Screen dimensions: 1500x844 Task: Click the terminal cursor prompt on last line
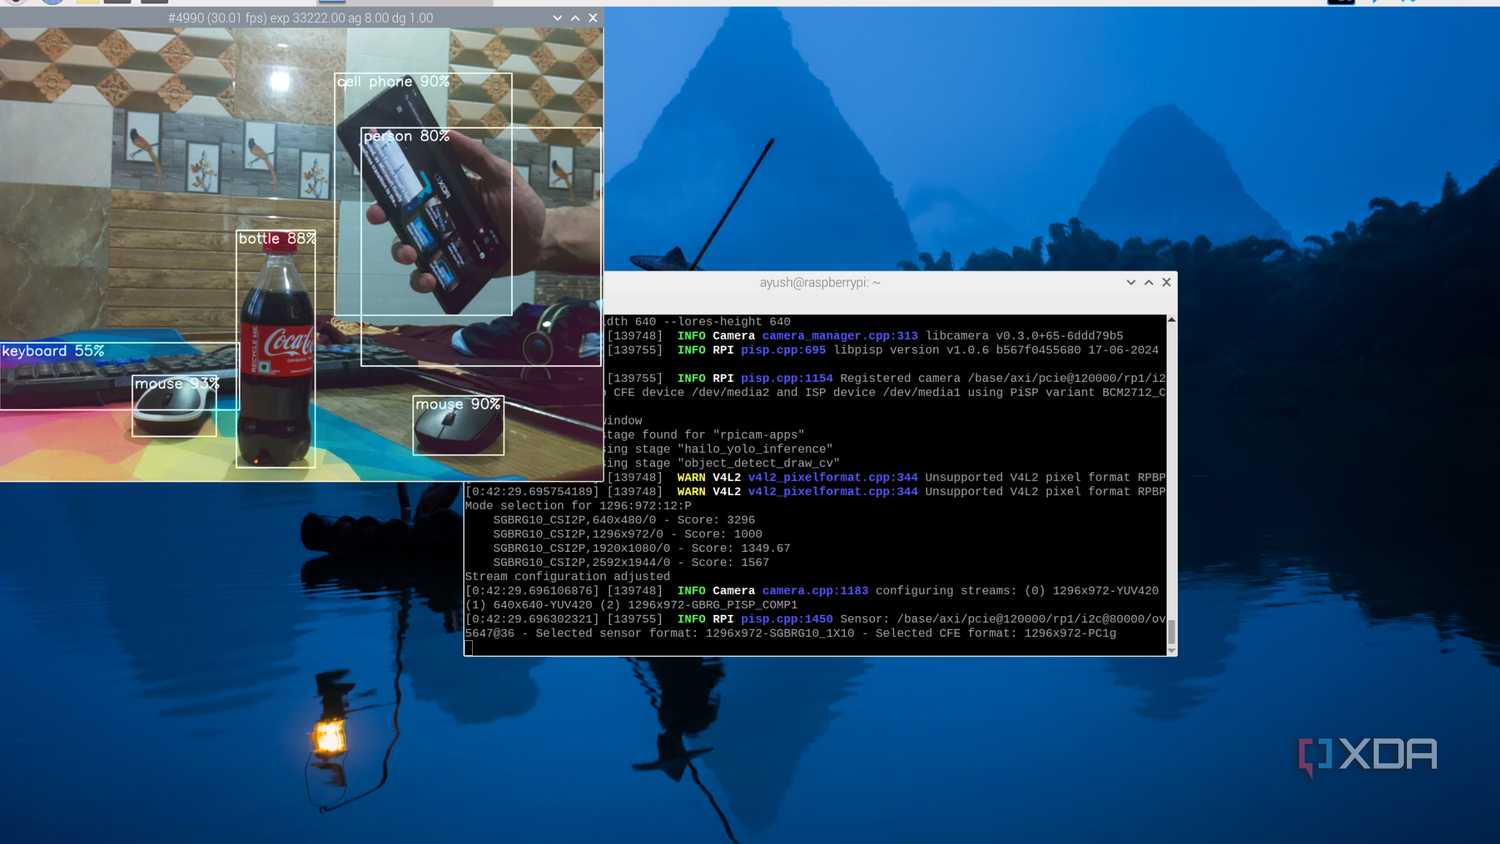pos(469,647)
